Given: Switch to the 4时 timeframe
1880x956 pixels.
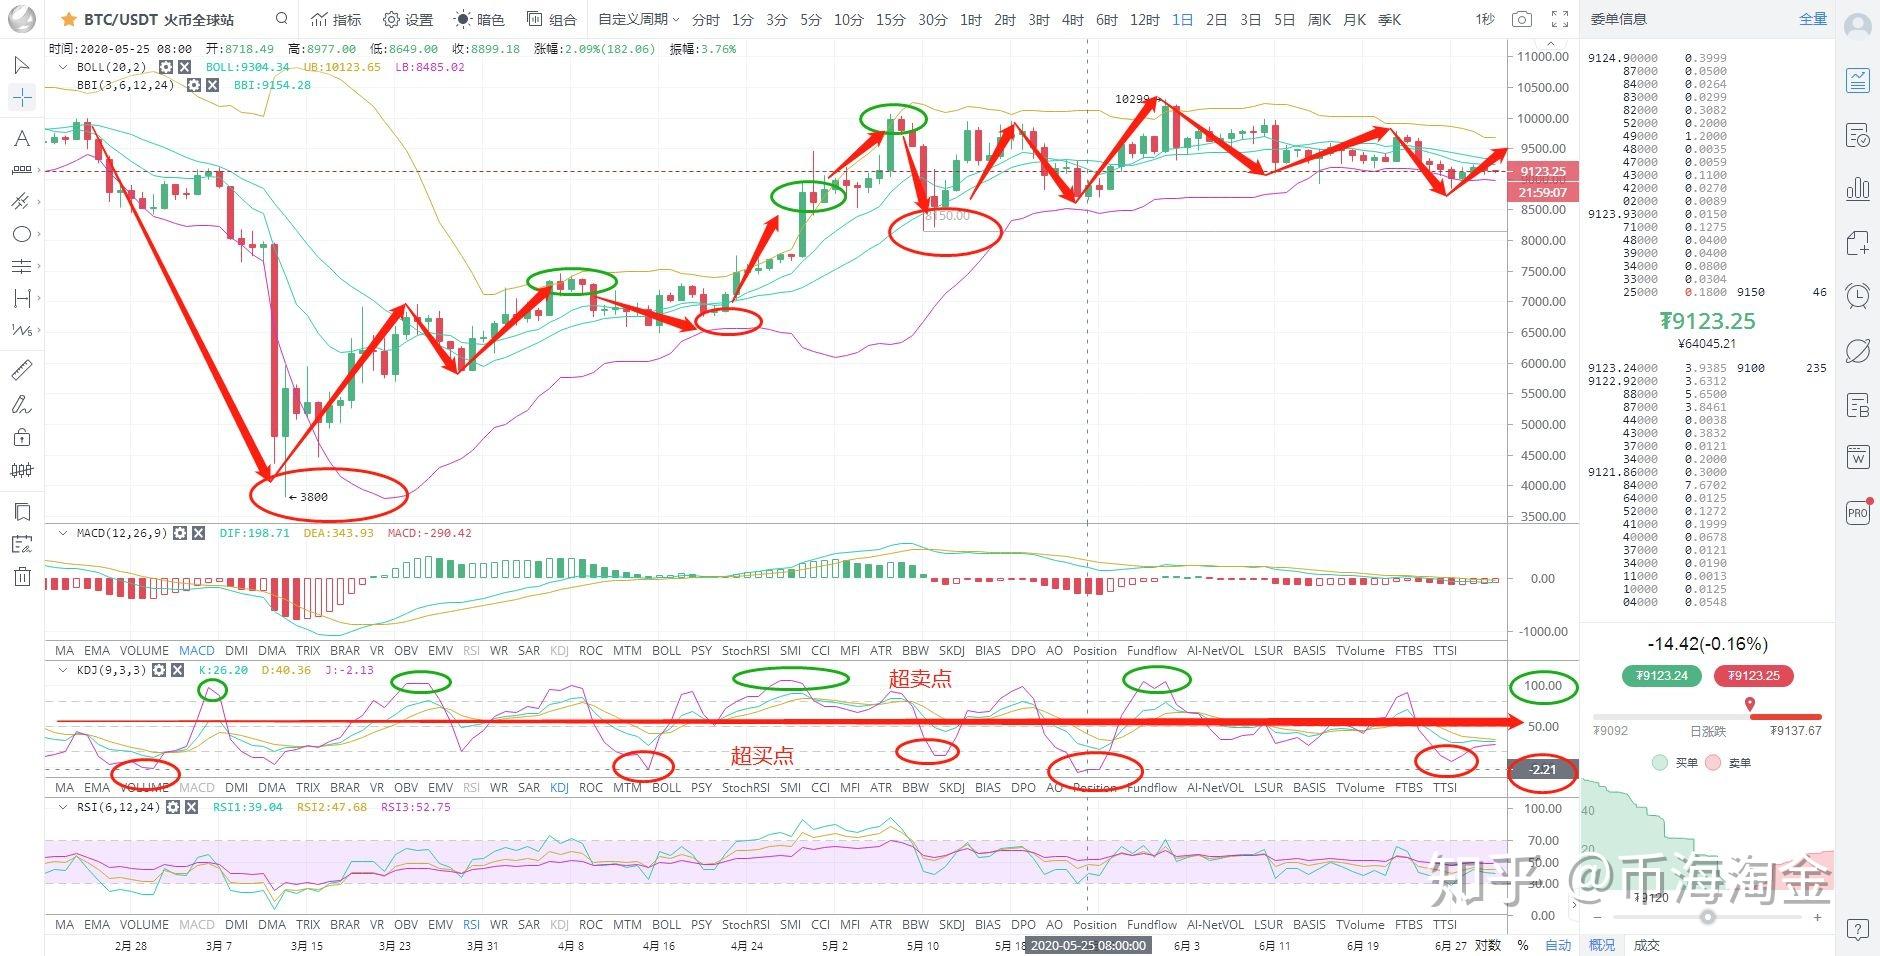Looking at the screenshot, I should click(x=1072, y=19).
